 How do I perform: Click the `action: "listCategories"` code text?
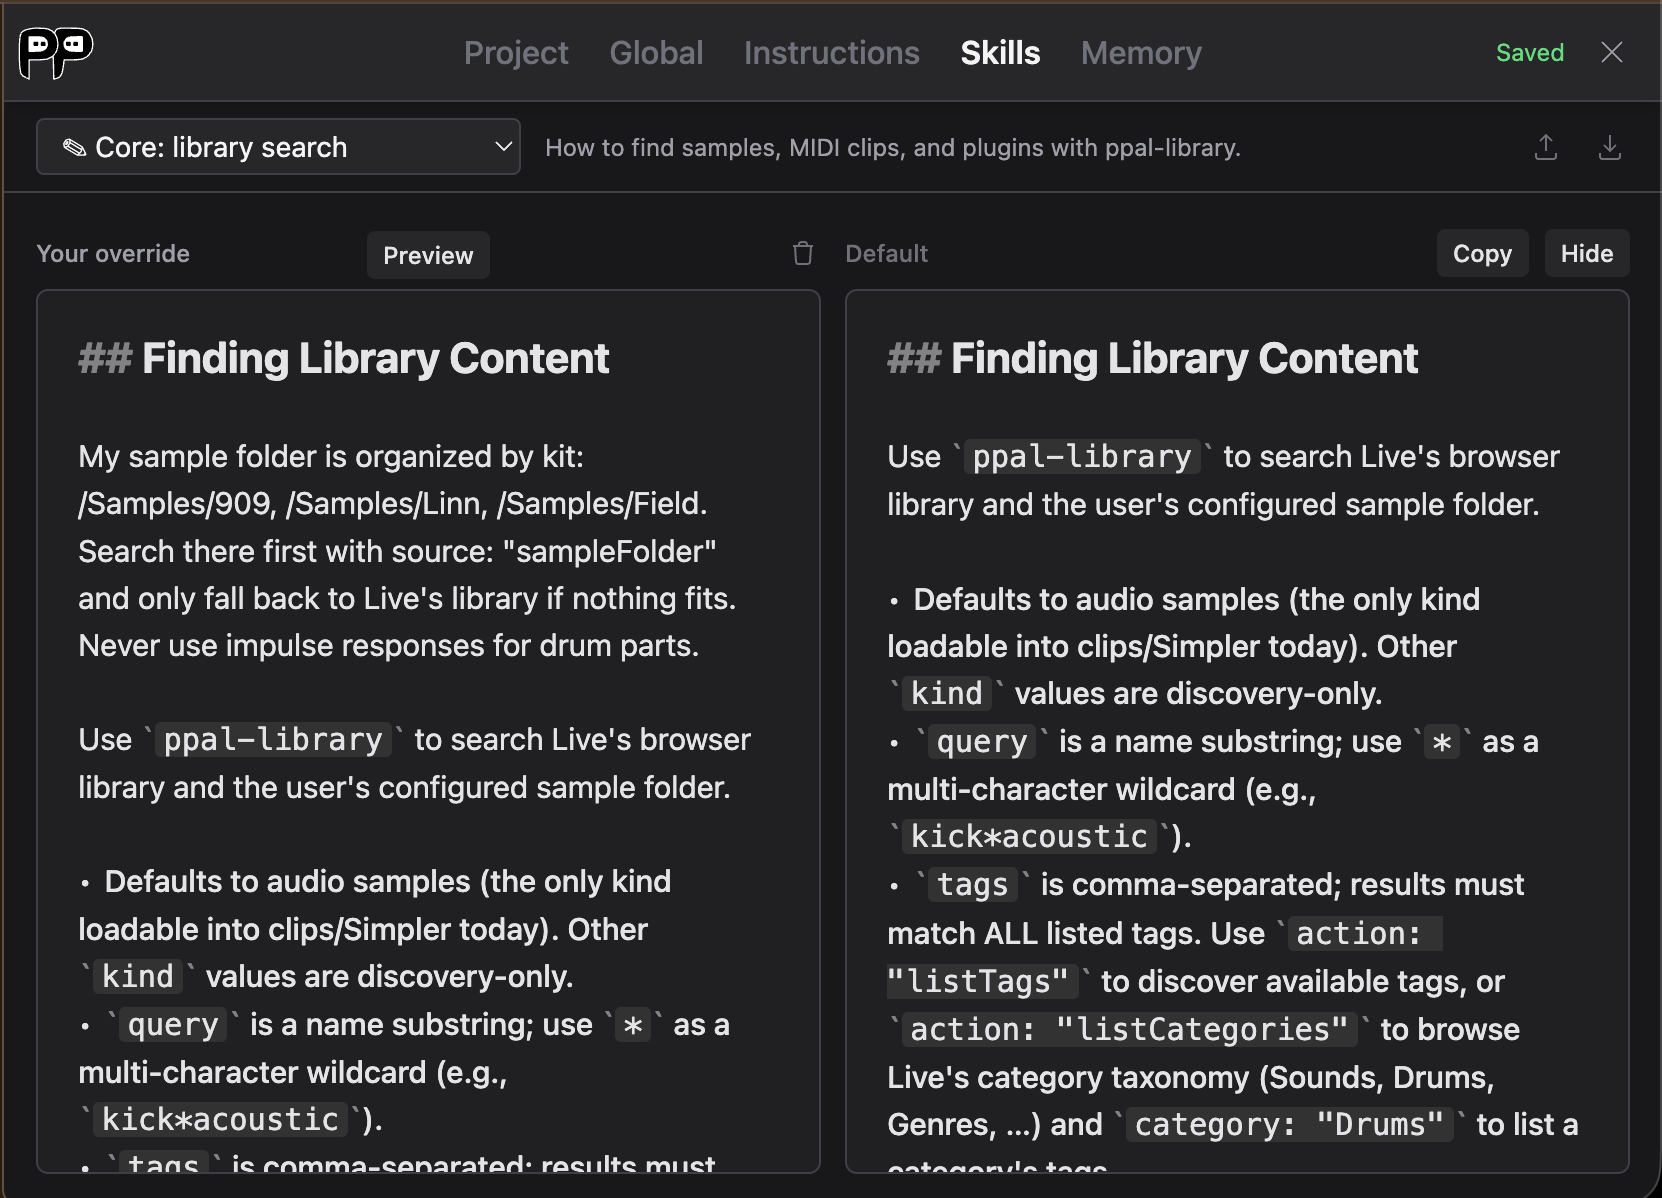(x=1129, y=1030)
